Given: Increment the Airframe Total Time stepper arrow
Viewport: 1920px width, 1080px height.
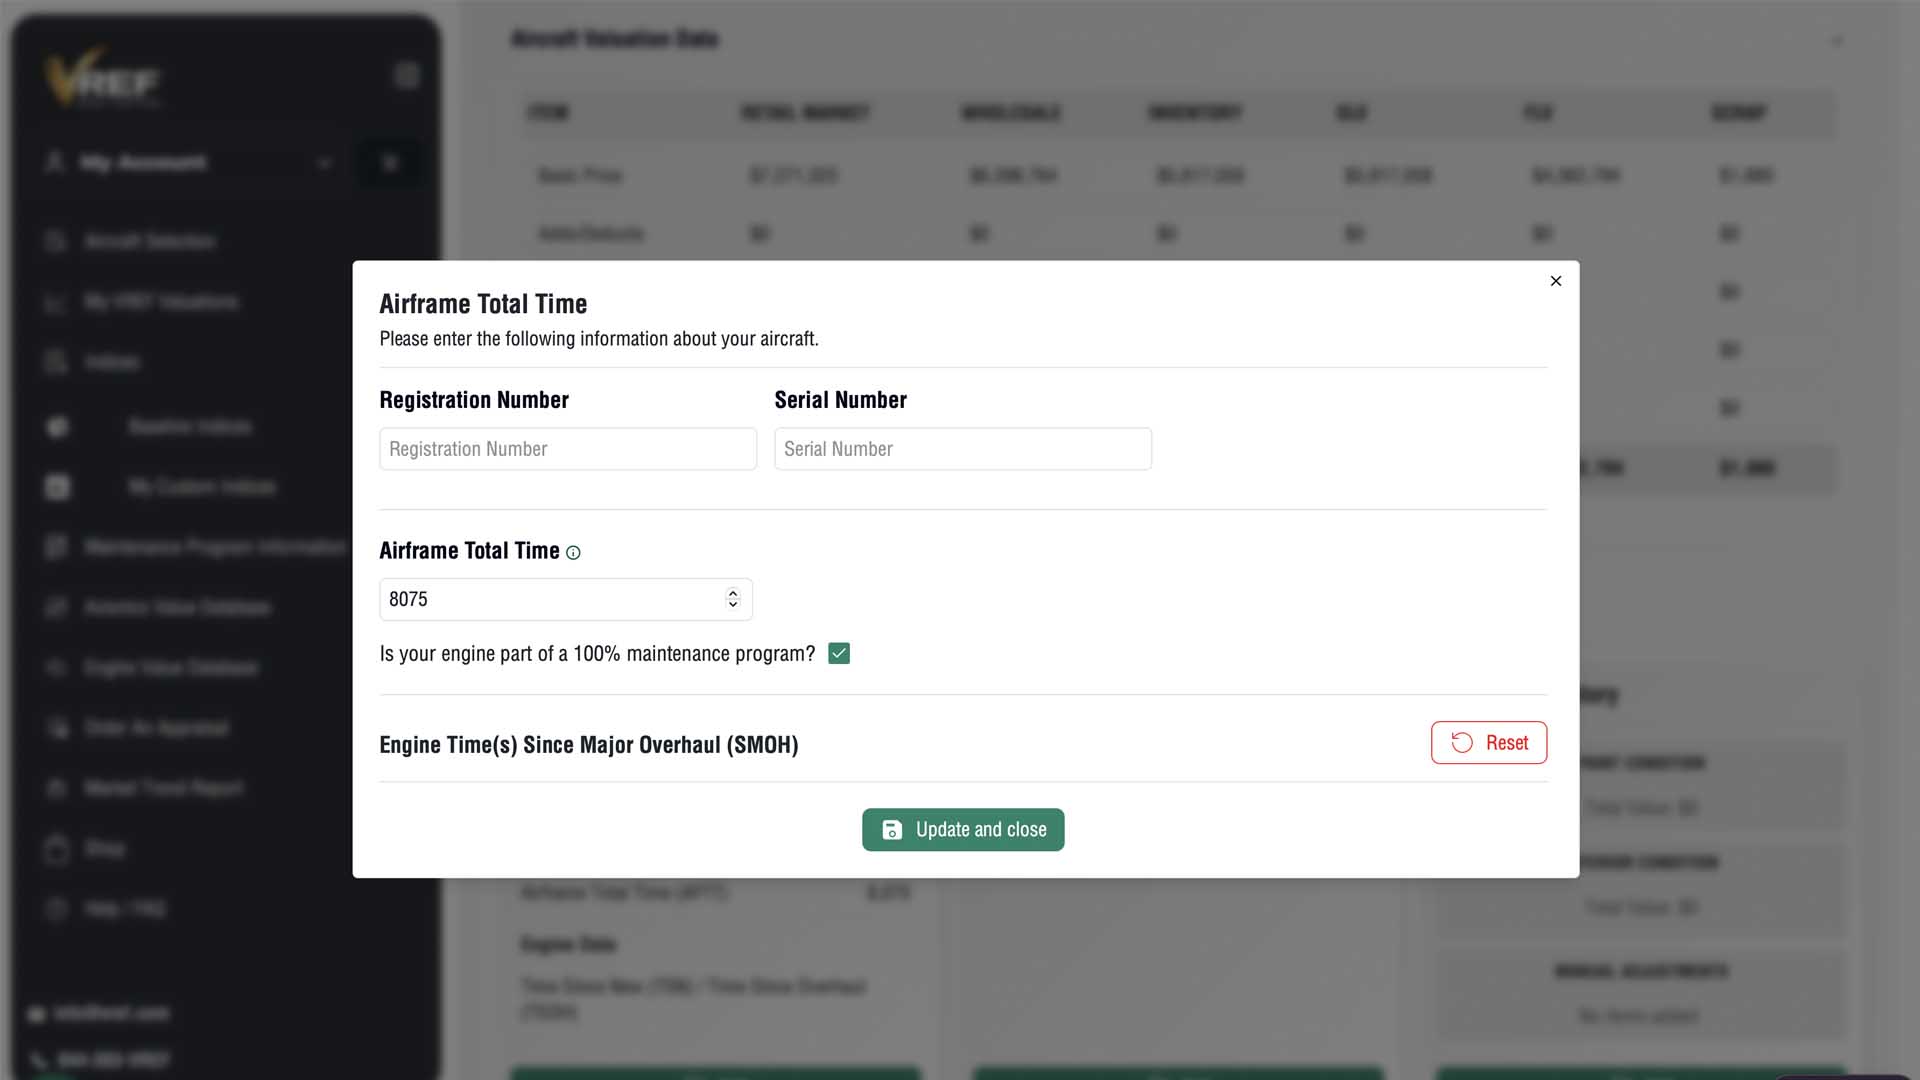Looking at the screenshot, I should tap(733, 593).
